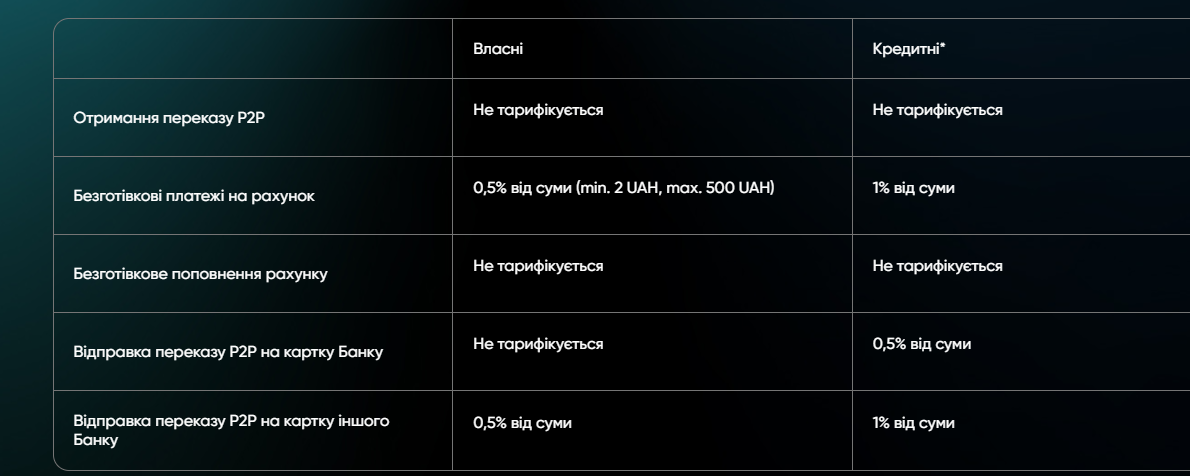The height and width of the screenshot is (476, 1190).
Task: Click '1% від суми' for іншого Банку row
Action: point(913,423)
